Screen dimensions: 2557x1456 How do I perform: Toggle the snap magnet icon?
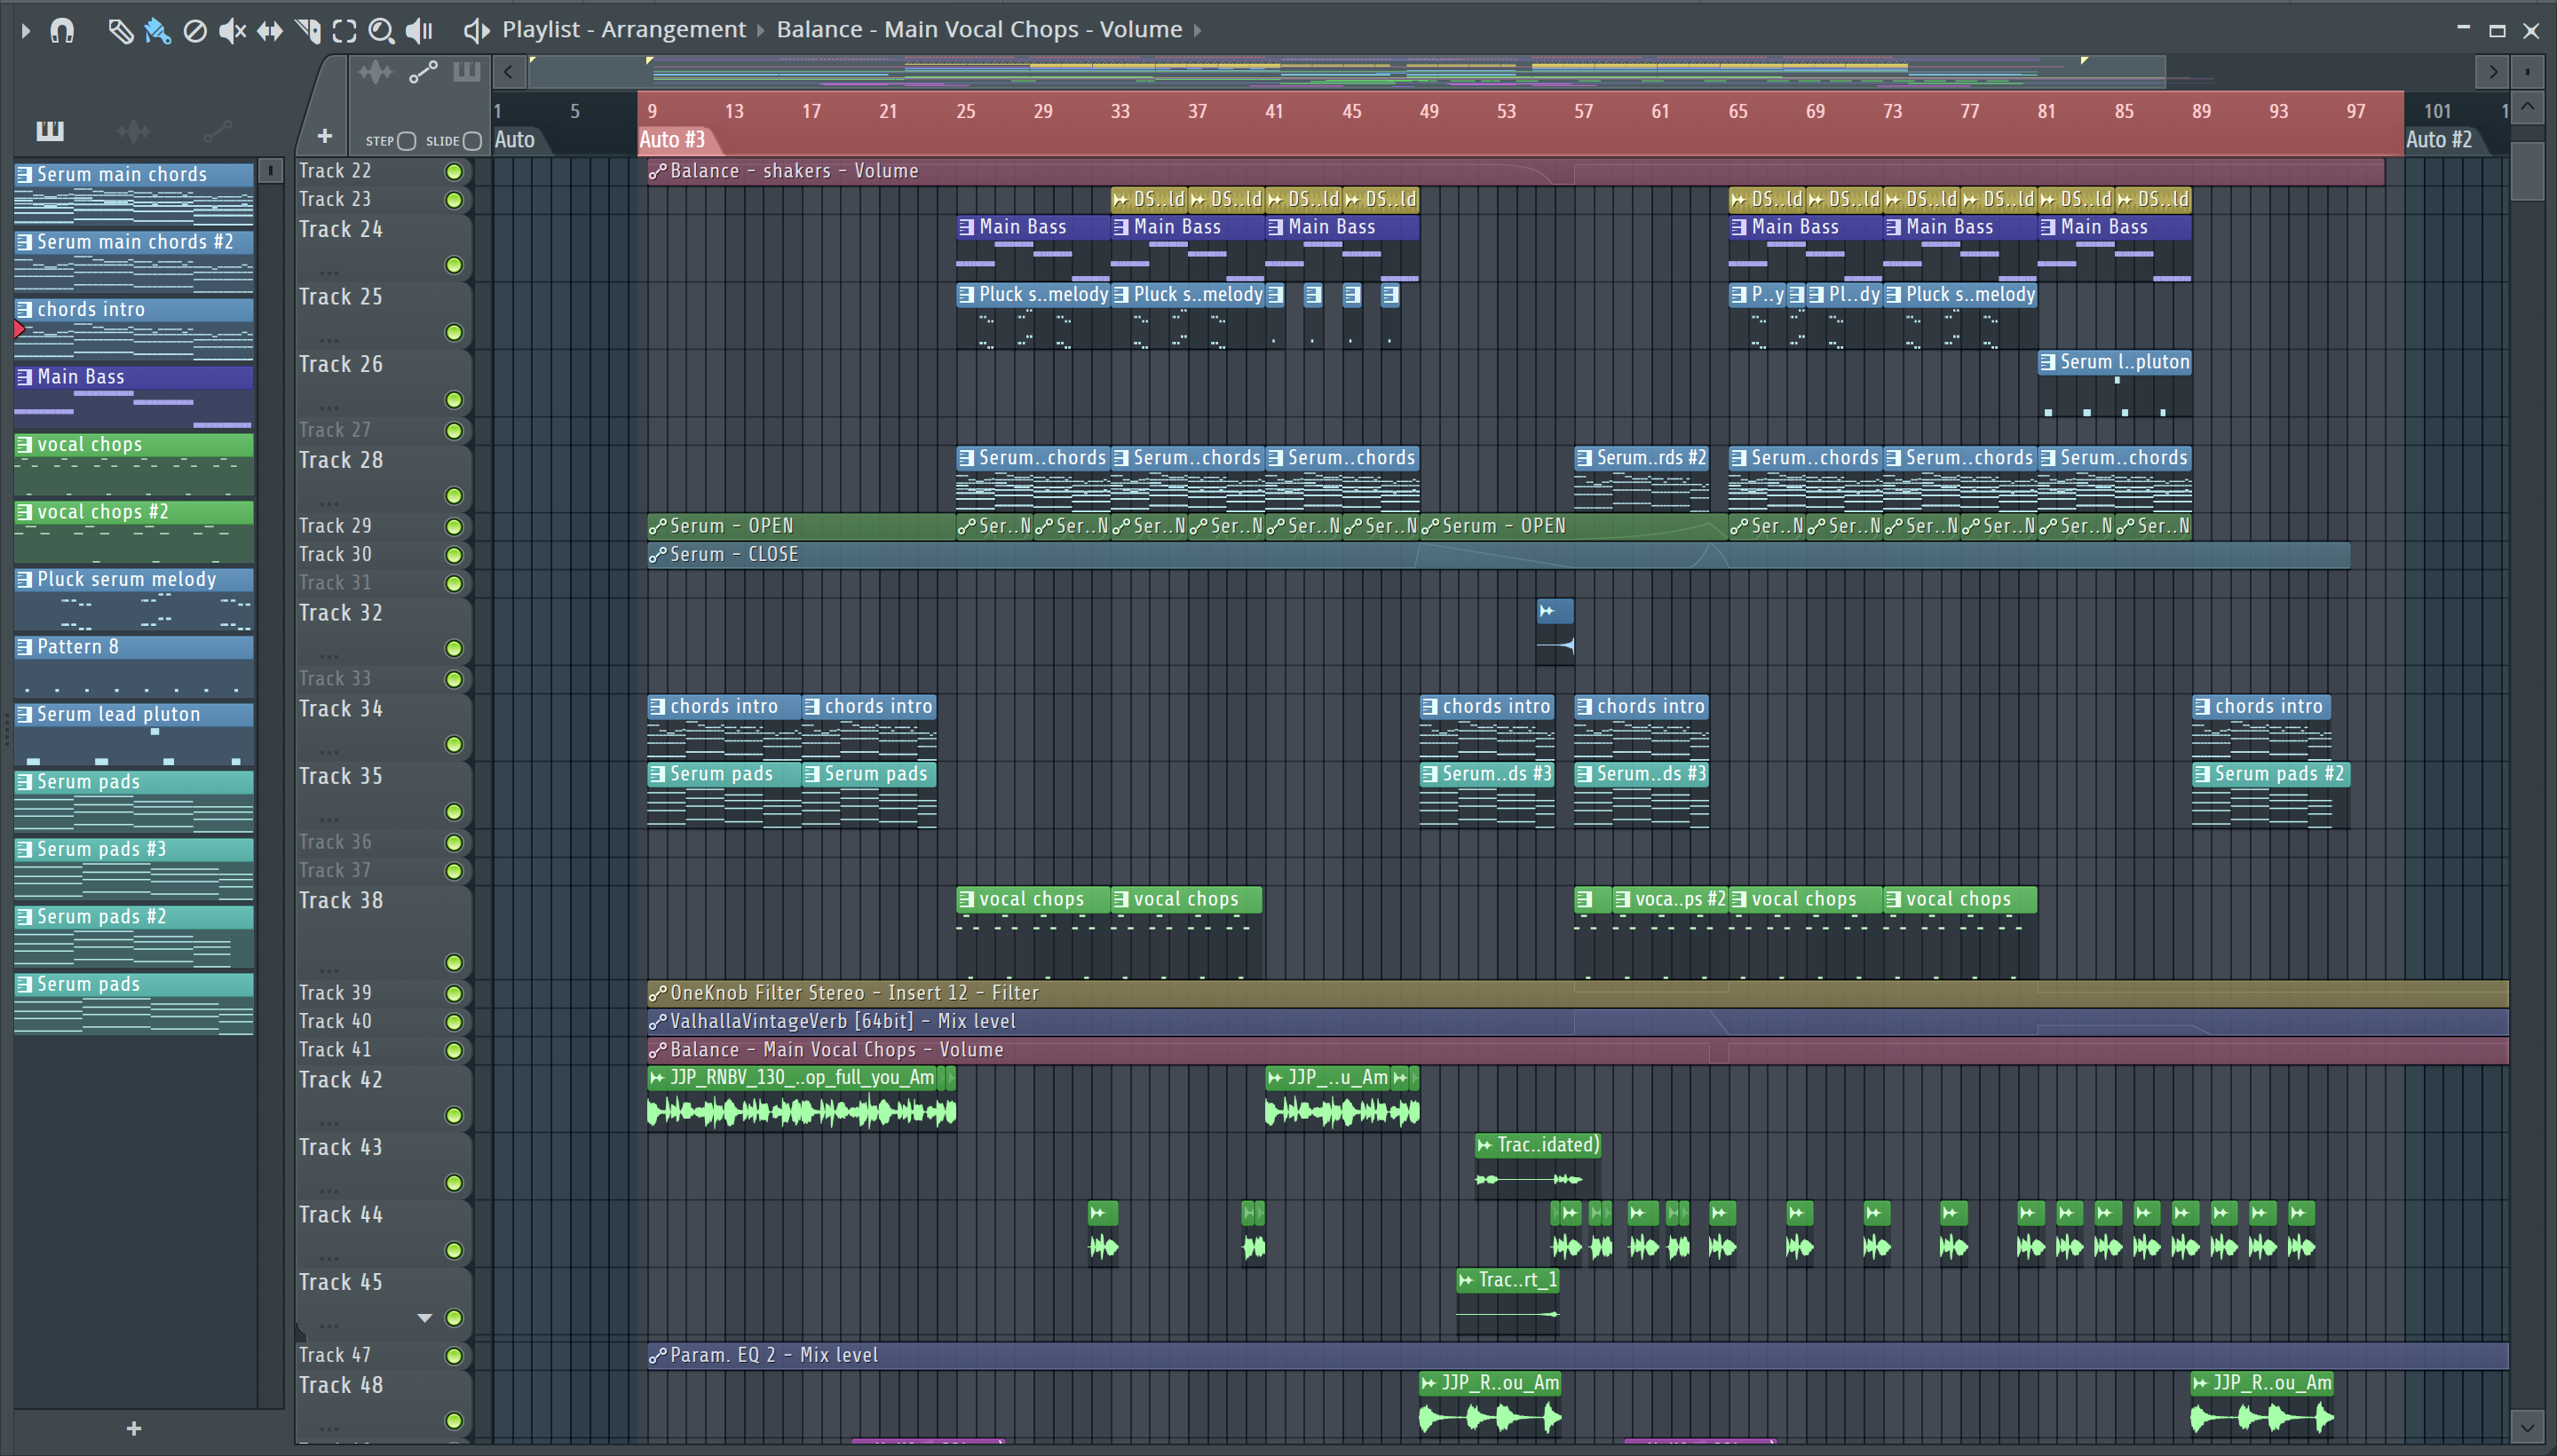click(x=62, y=31)
